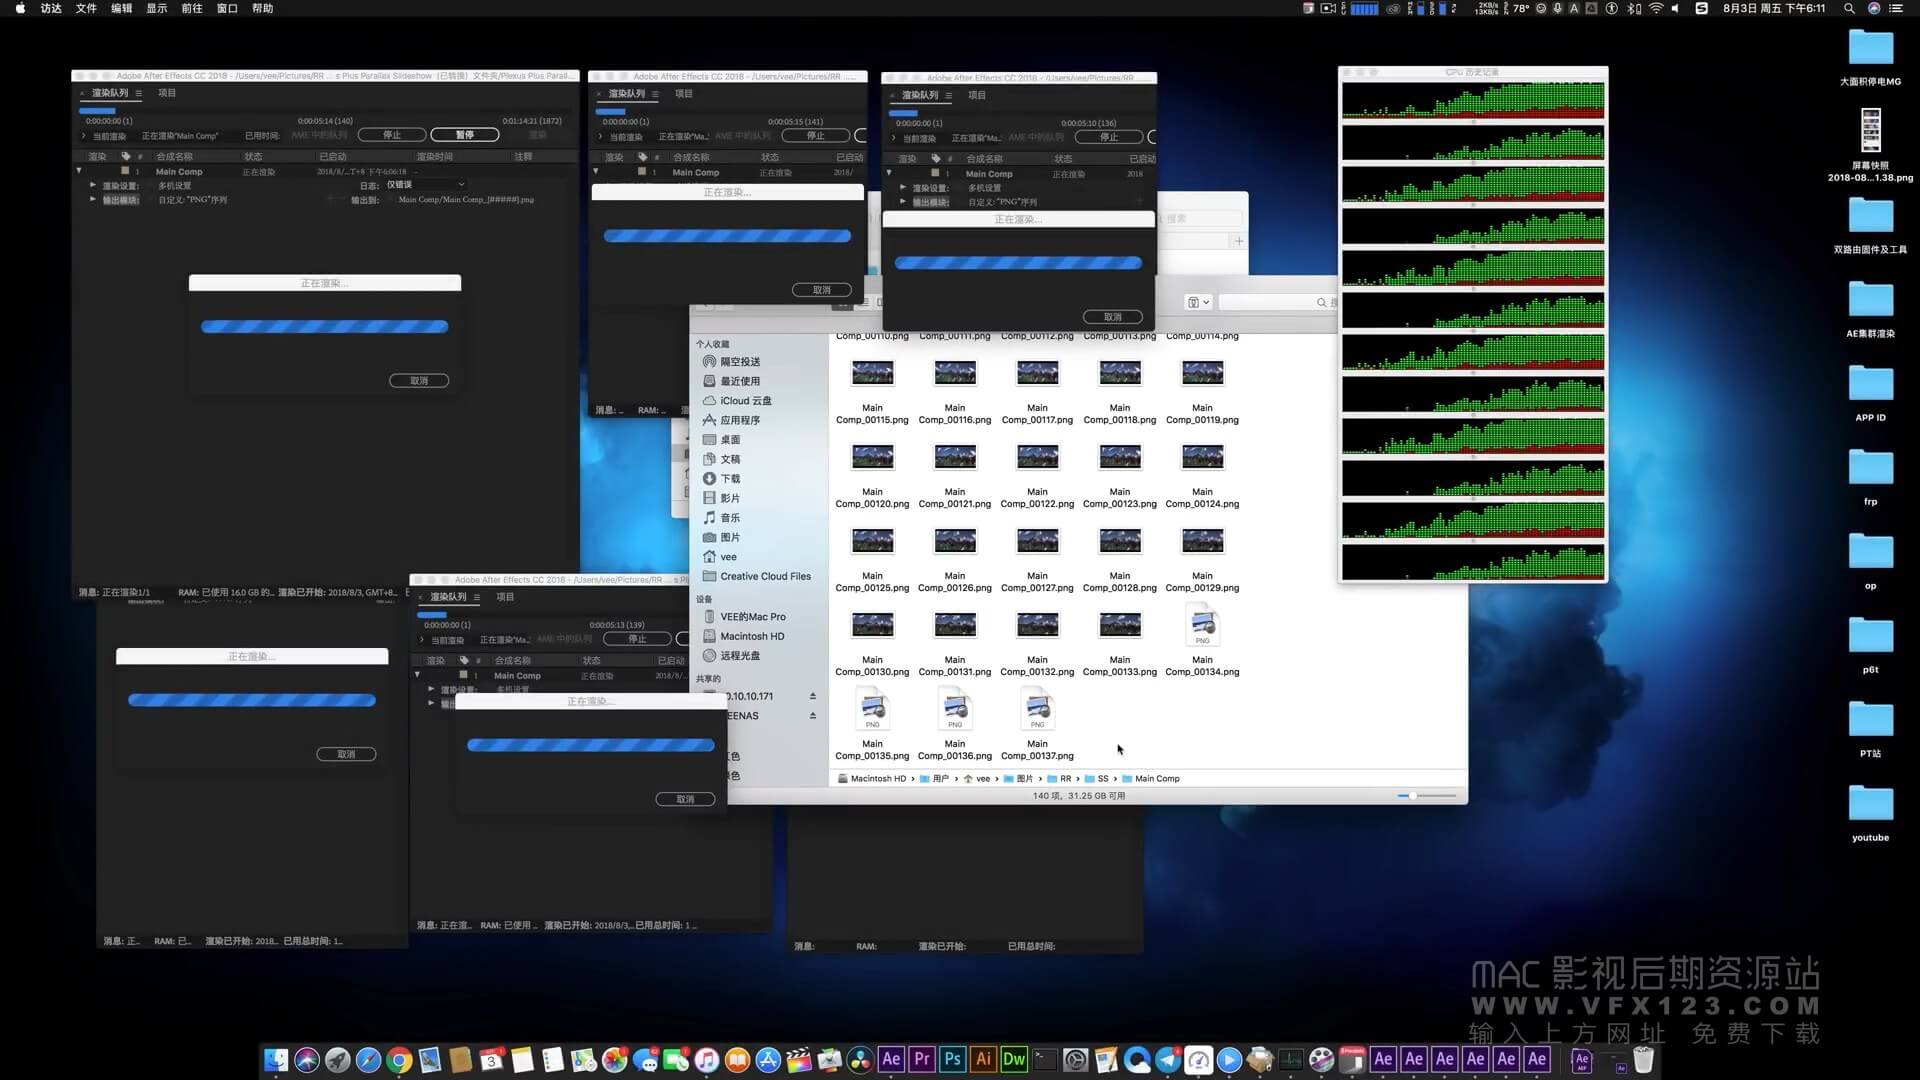This screenshot has width=1920, height=1080.
Task: Switch to 项目 tab in top-left window
Action: click(167, 93)
